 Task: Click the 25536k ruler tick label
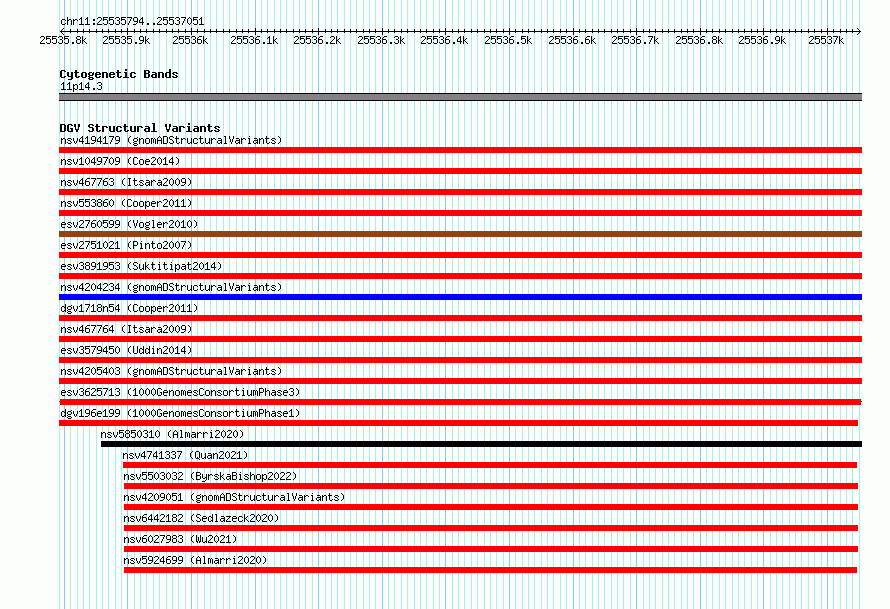(190, 40)
